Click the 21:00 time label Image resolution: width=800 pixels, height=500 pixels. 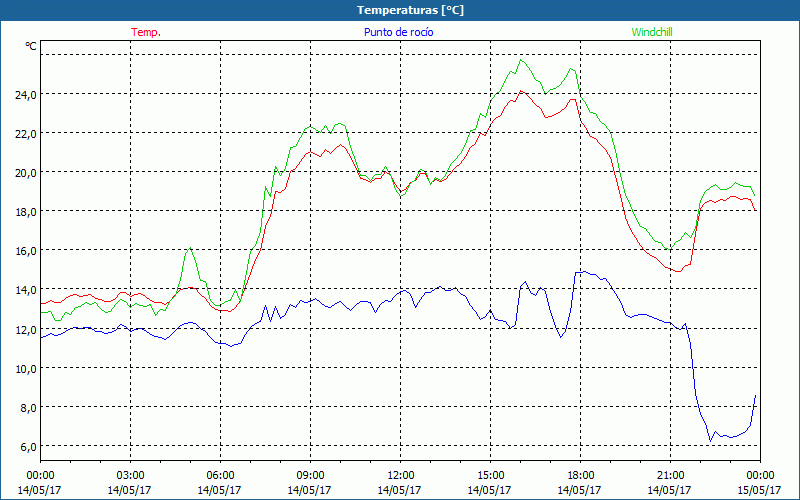pyautogui.click(x=670, y=476)
